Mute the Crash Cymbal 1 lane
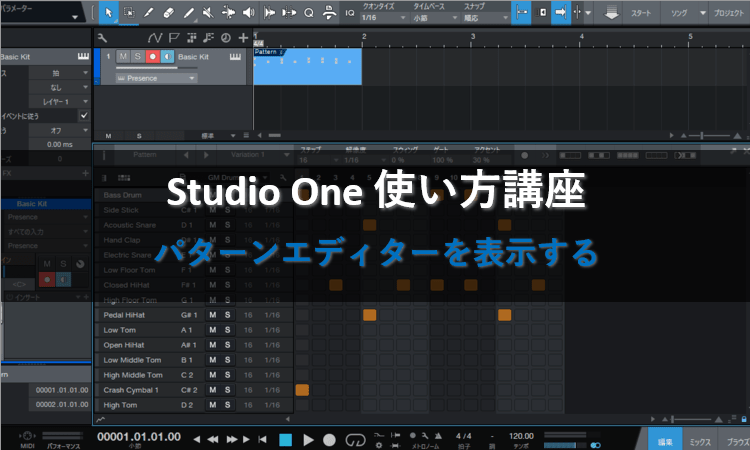 pyautogui.click(x=213, y=390)
